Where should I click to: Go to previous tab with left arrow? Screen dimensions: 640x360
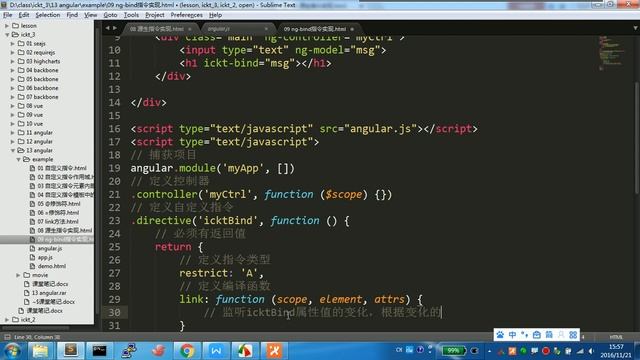108,28
